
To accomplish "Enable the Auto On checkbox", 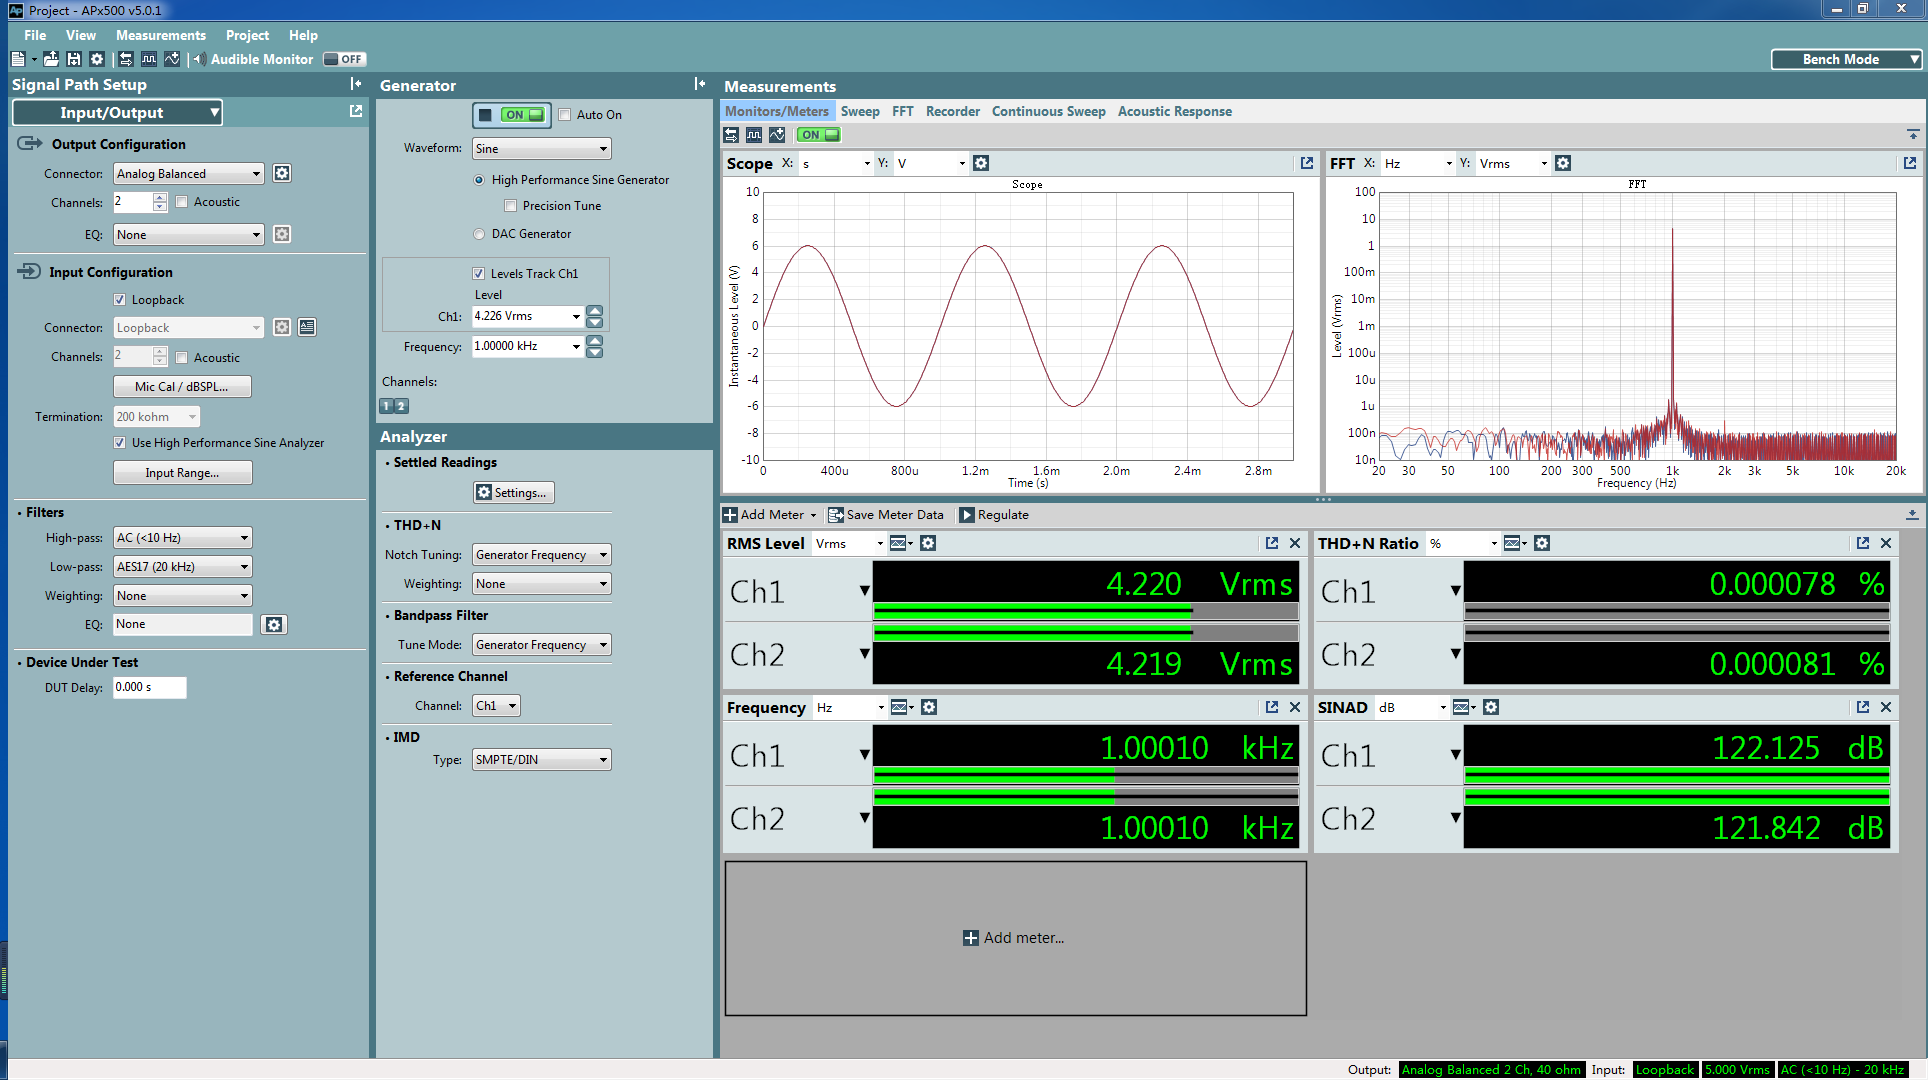I will tap(565, 114).
